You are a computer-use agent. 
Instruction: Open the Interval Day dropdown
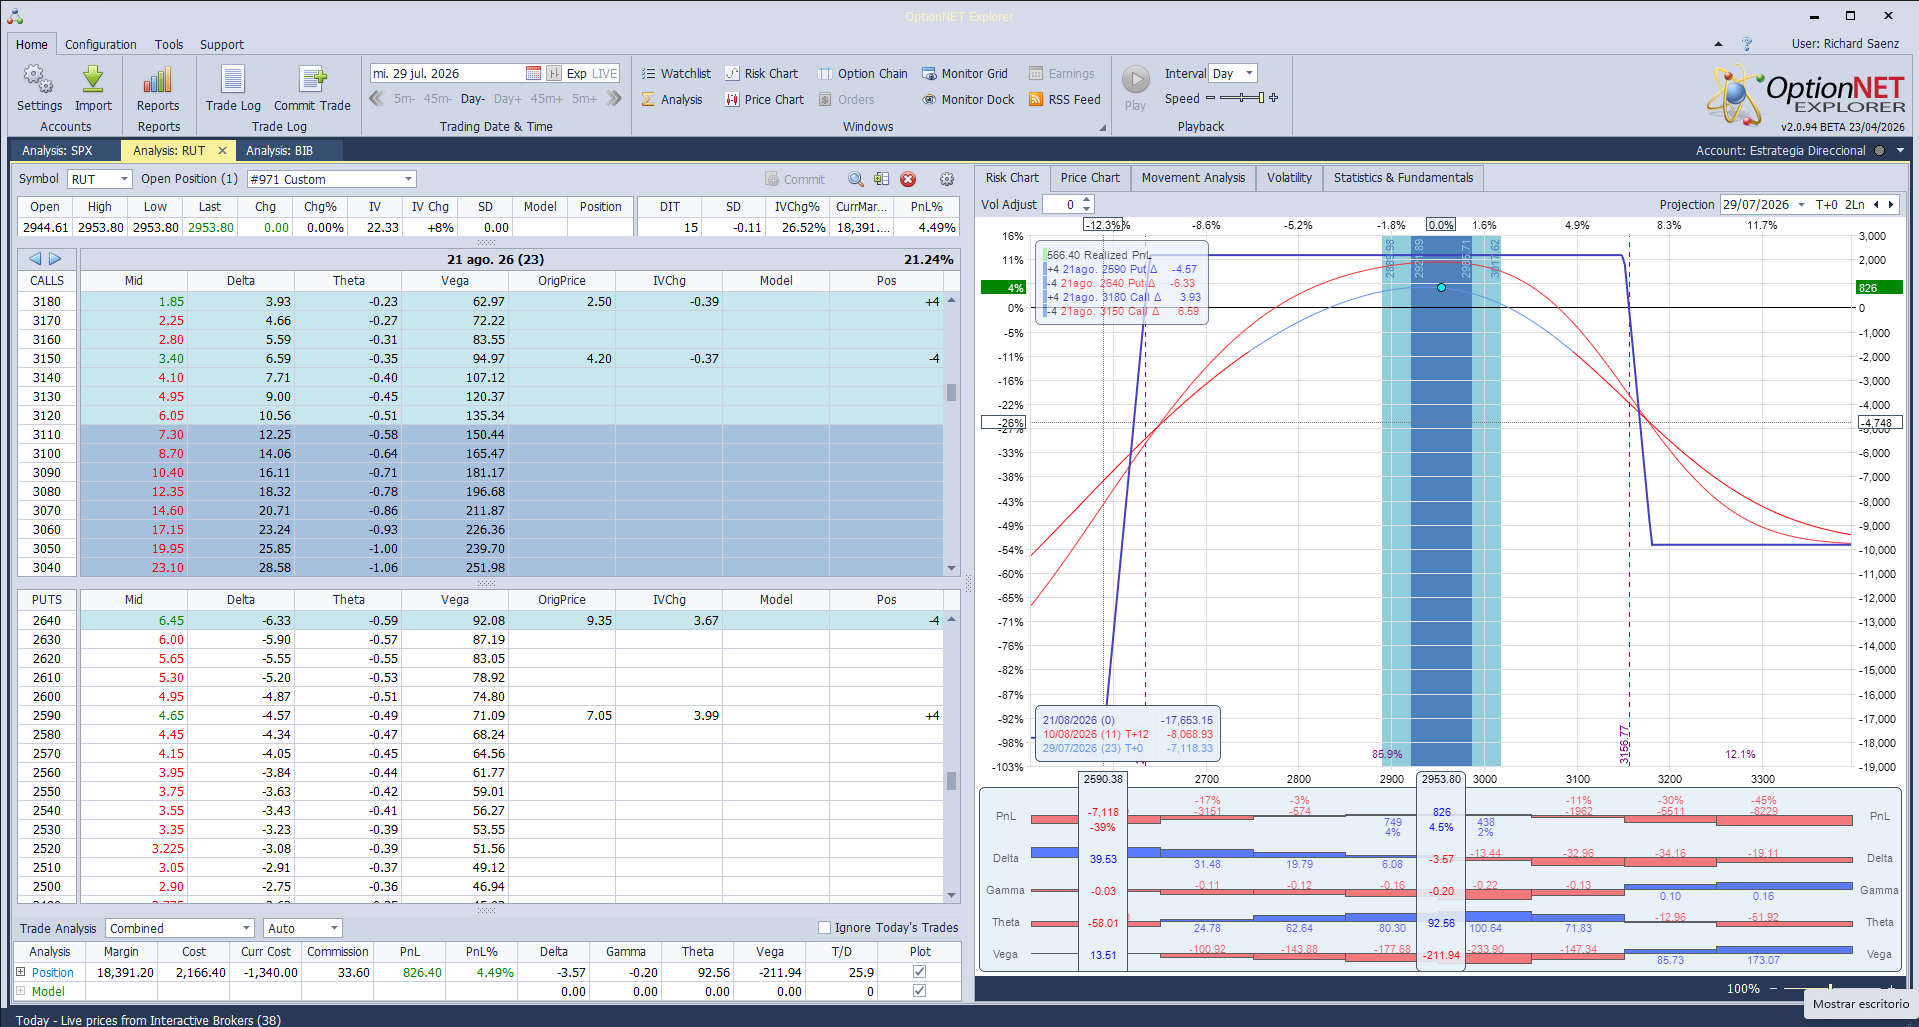point(1249,73)
